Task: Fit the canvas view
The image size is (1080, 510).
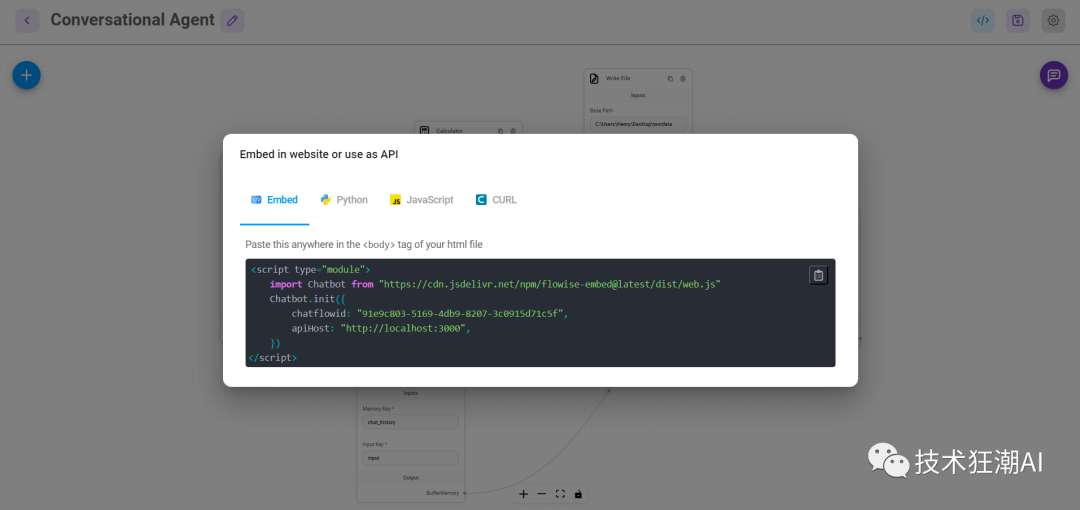Action: (560, 494)
